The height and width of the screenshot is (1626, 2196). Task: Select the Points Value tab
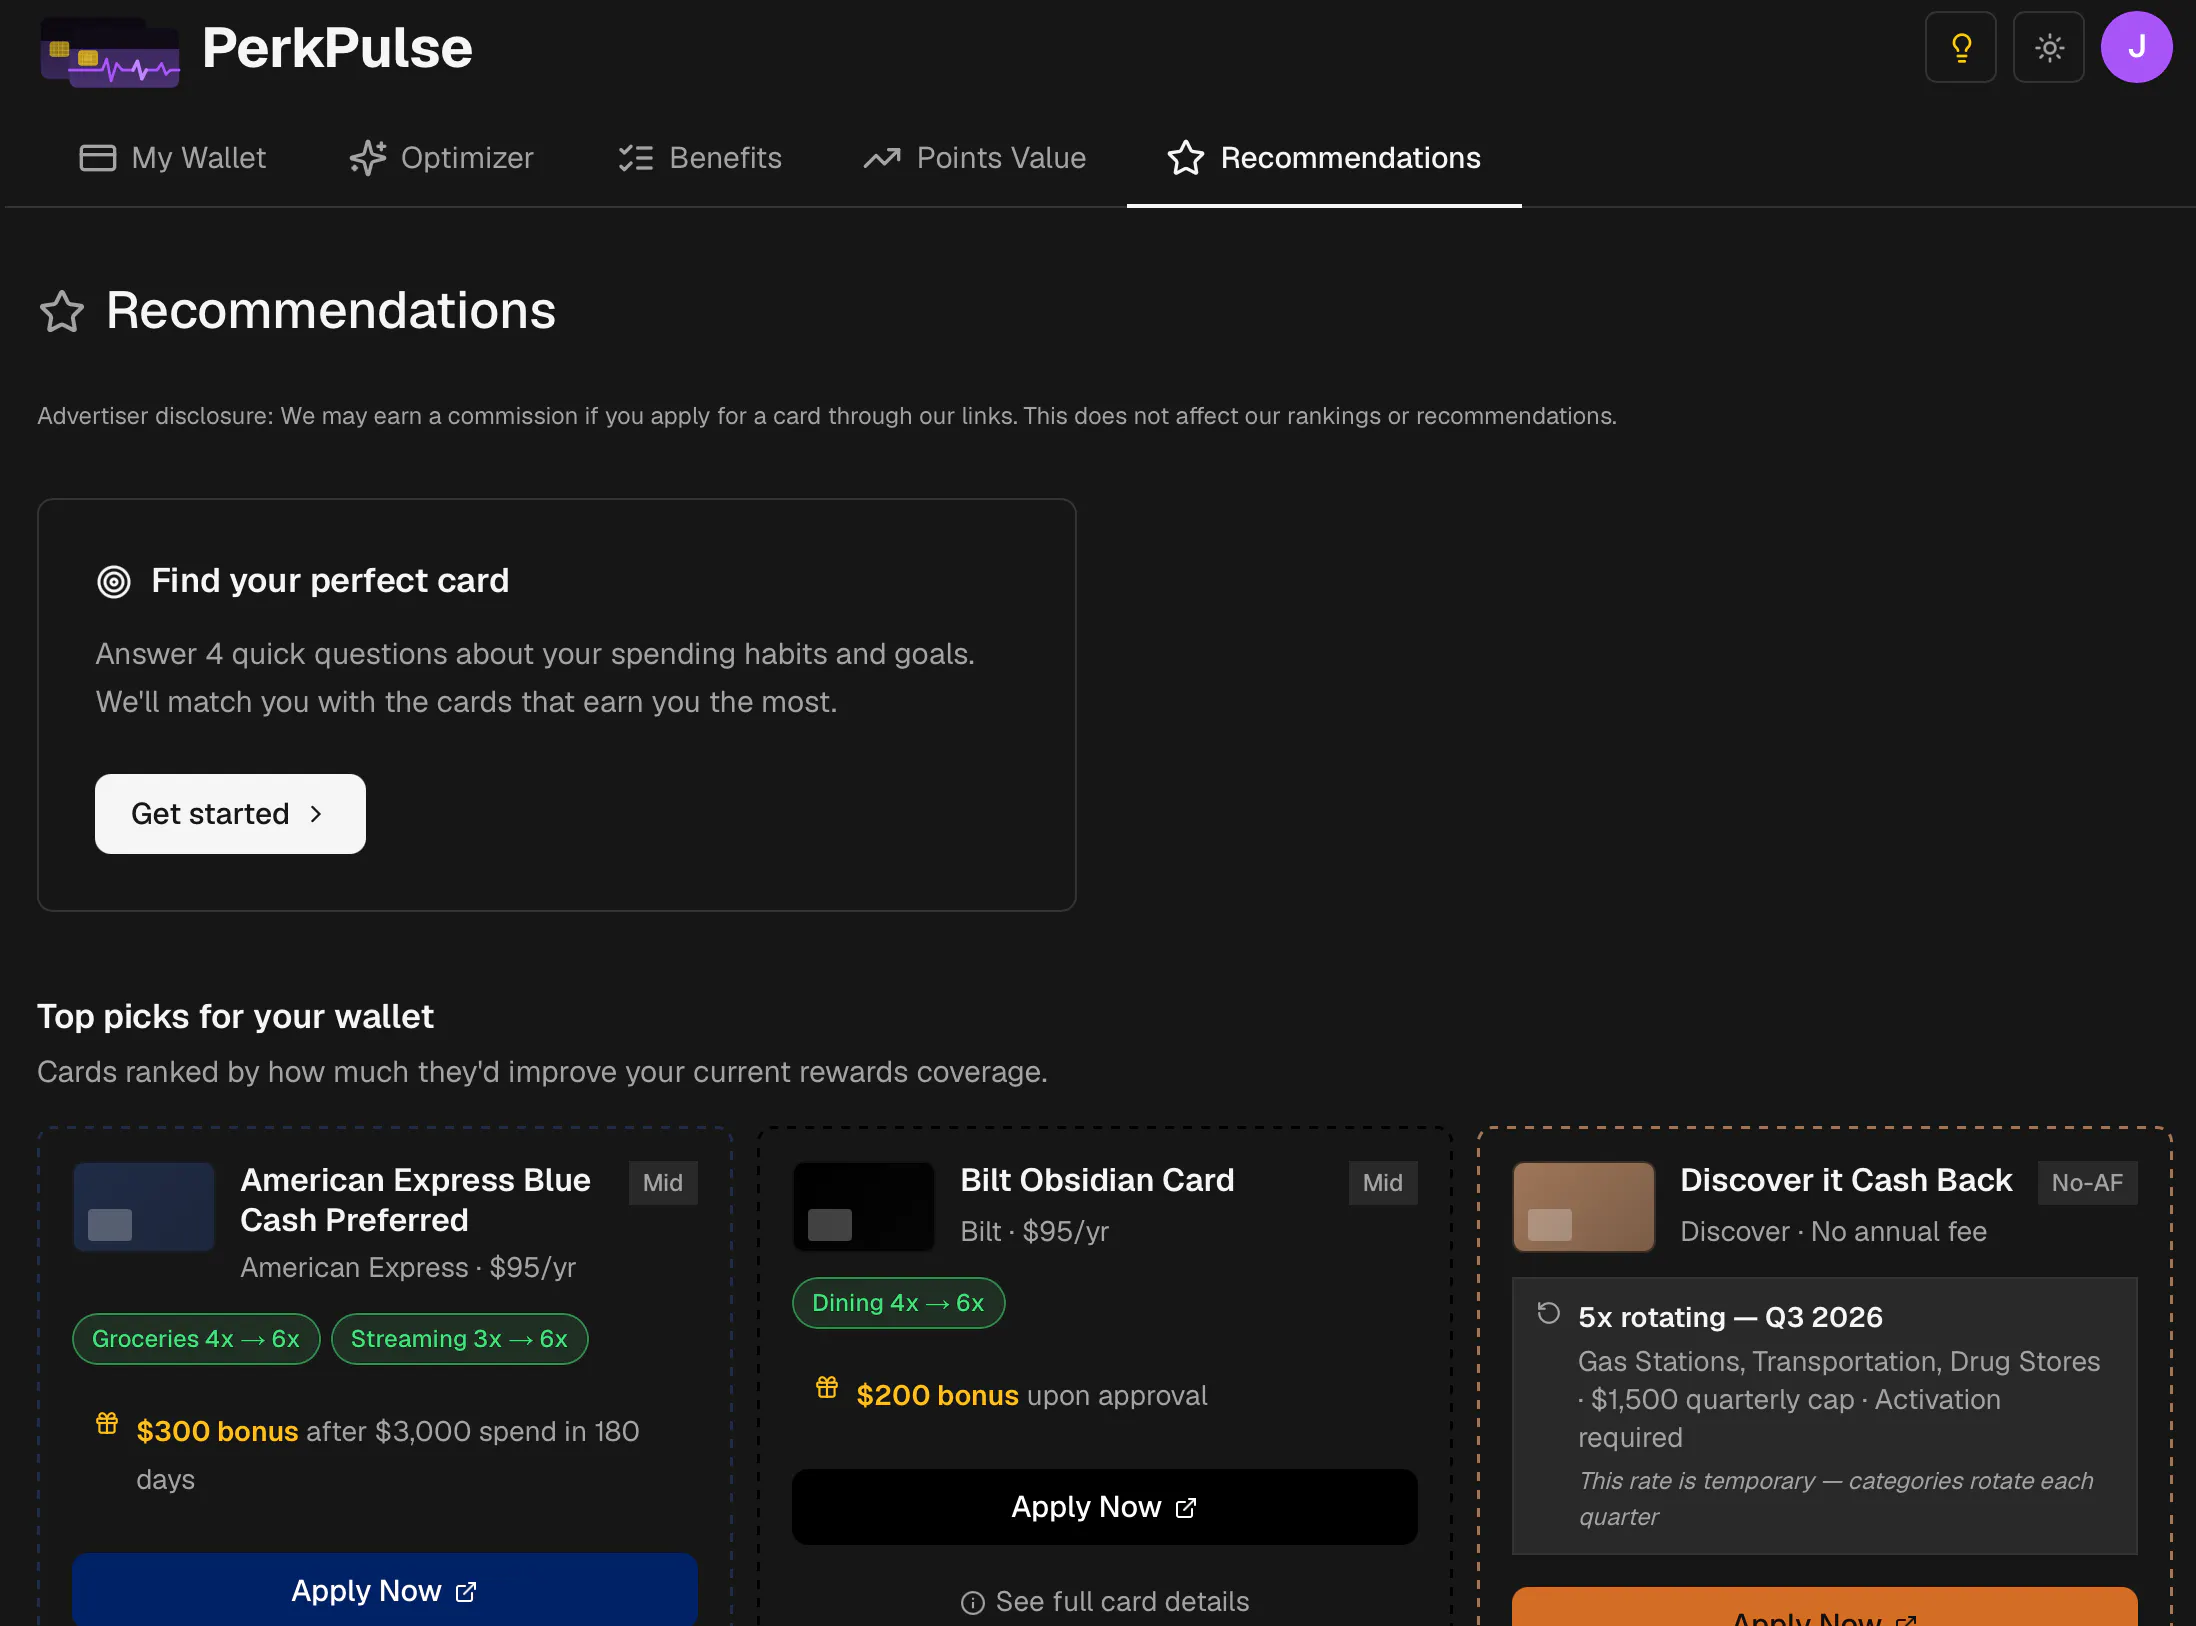(974, 158)
